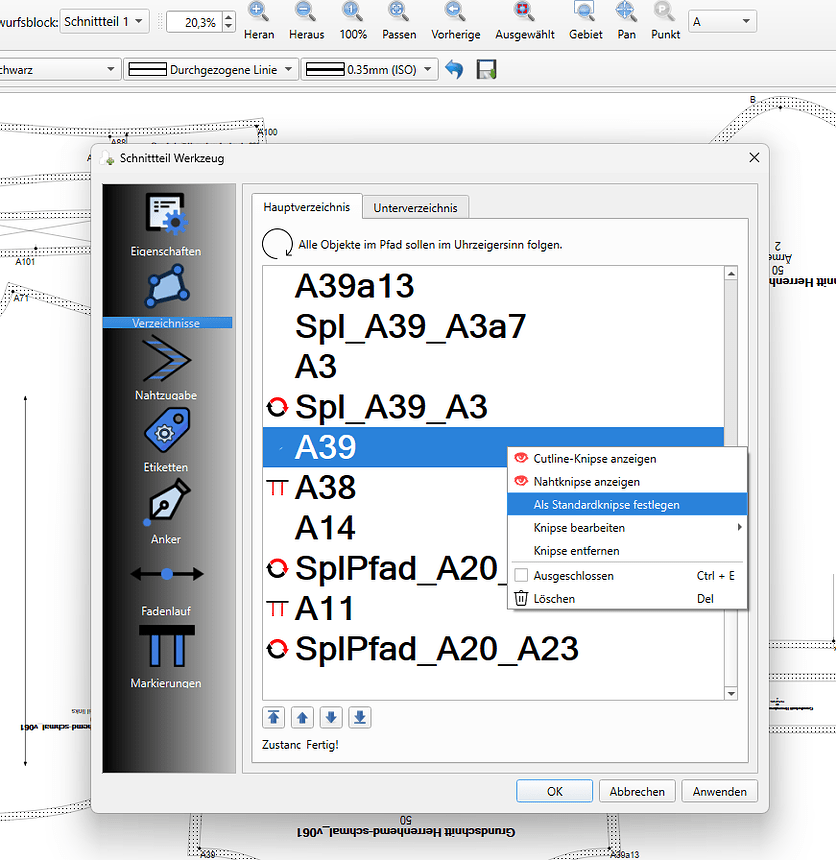This screenshot has width=836, height=860.
Task: Toggle Nahtknipse anzeigen visibility
Action: click(627, 482)
